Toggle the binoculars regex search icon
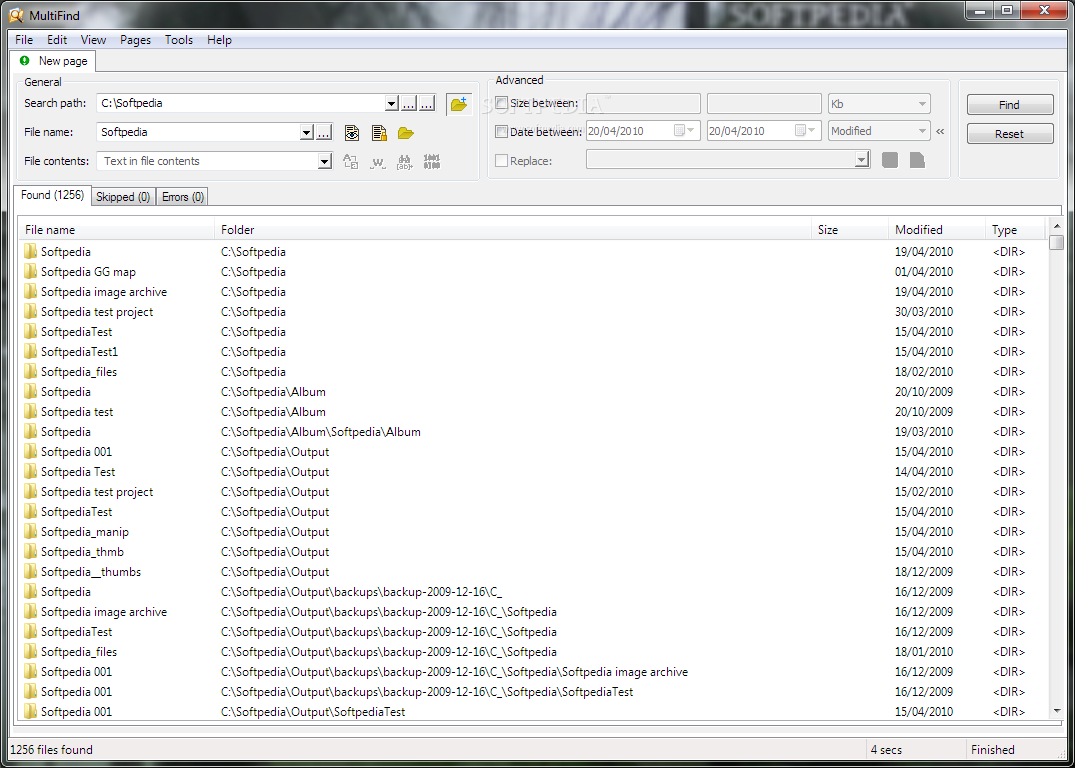Image resolution: width=1075 pixels, height=768 pixels. (404, 162)
